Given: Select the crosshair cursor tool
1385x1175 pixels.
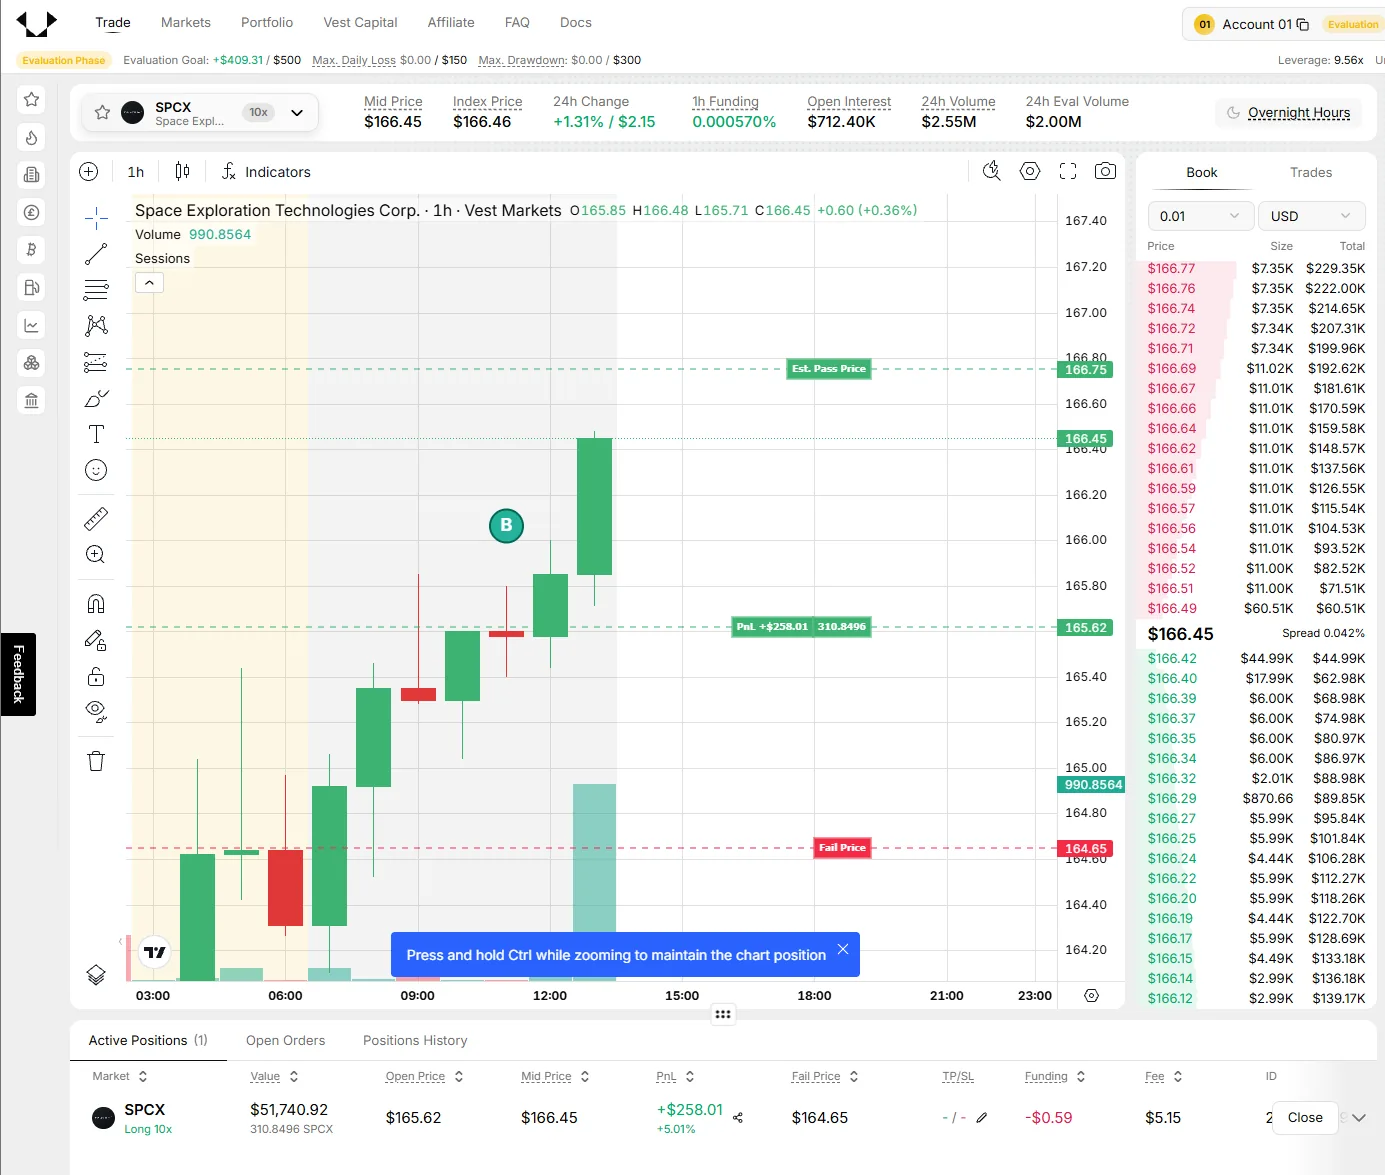Looking at the screenshot, I should (x=96, y=218).
